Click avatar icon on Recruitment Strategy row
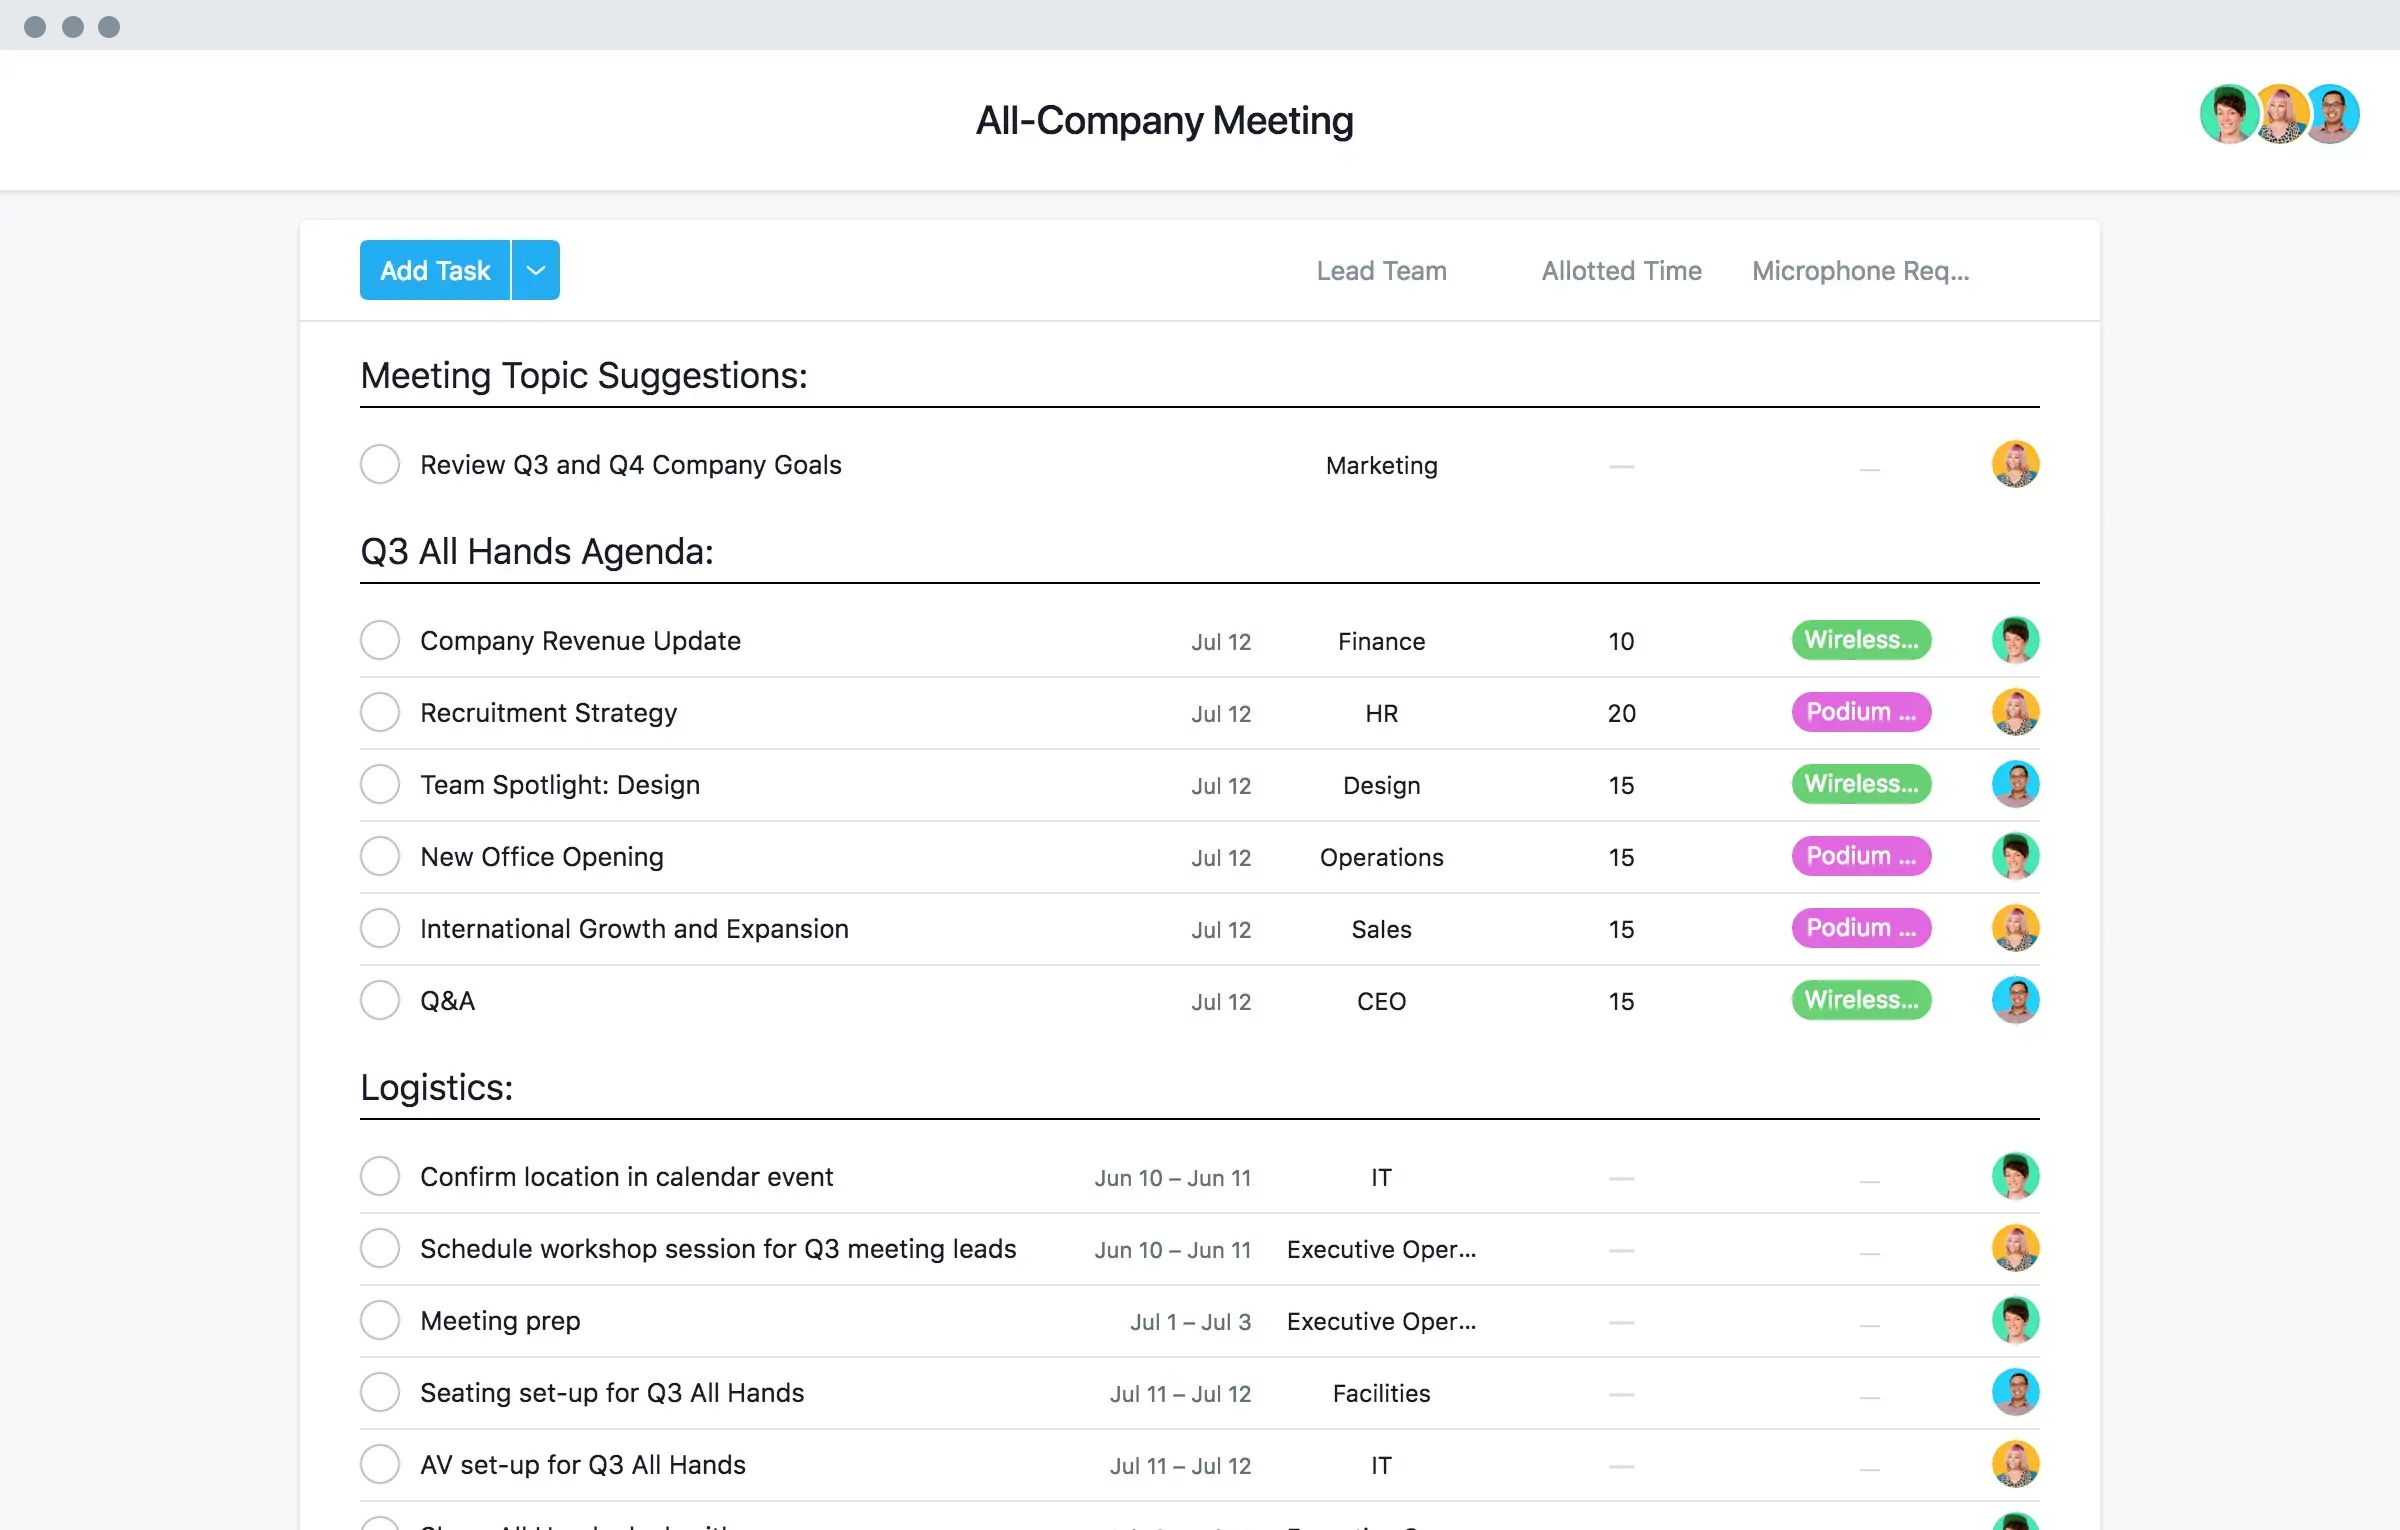Image resolution: width=2400 pixels, height=1530 pixels. click(x=2015, y=712)
